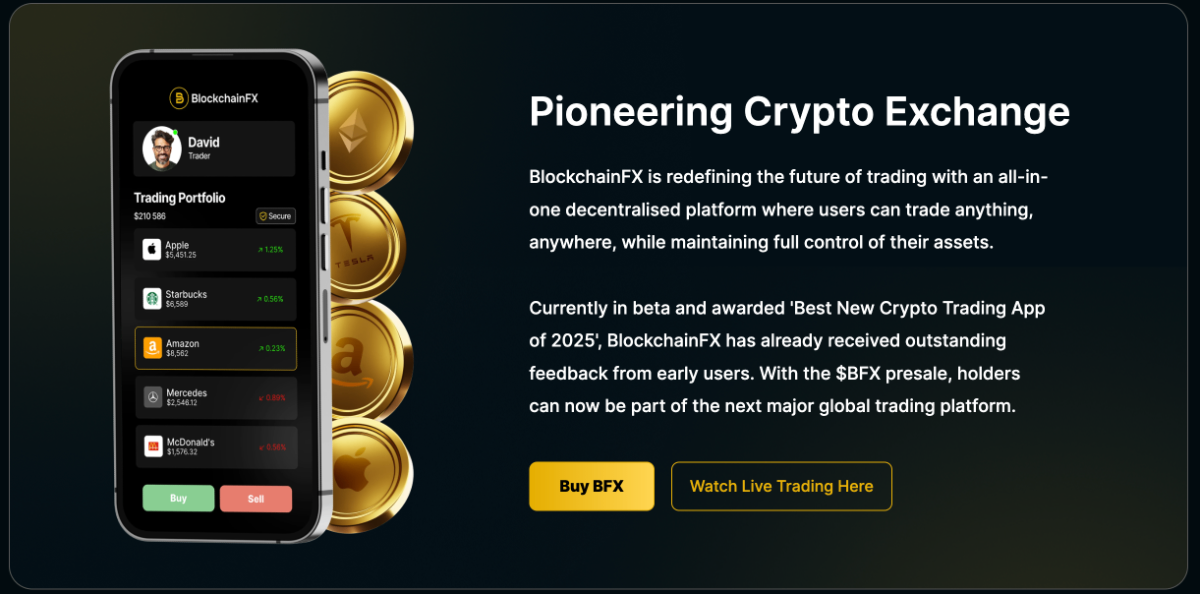
Task: Click the Mercedes logo icon in portfolio
Action: tap(152, 397)
